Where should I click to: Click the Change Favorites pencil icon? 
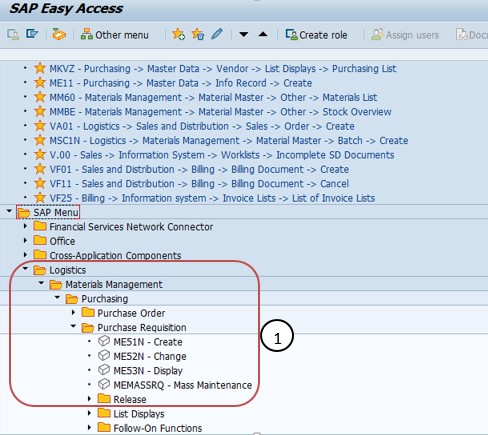point(217,34)
